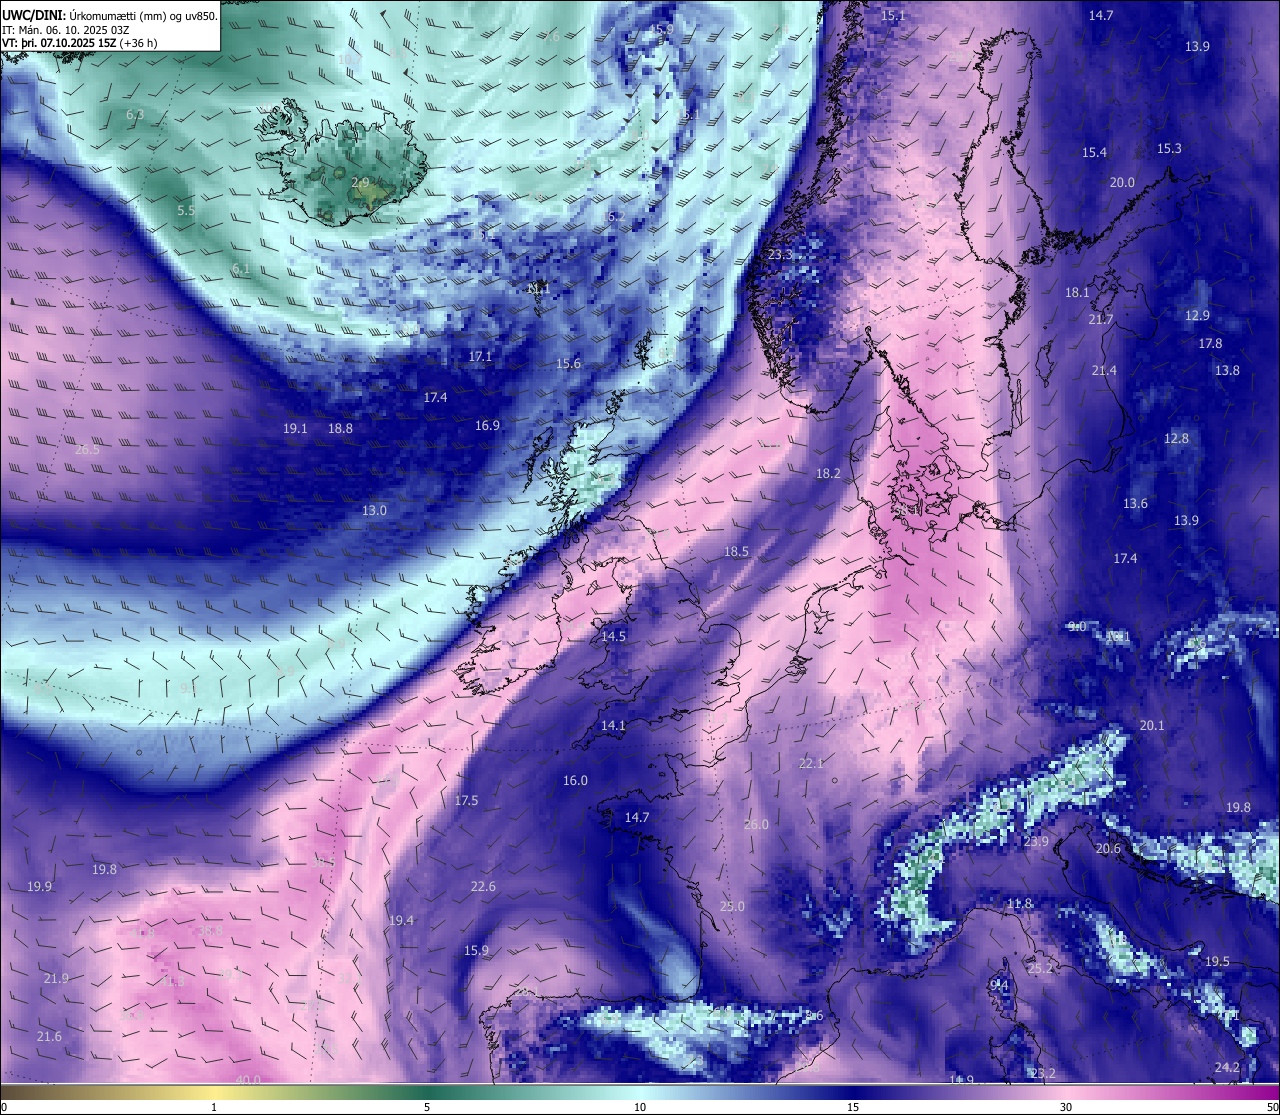Click the 20.6 value over northern Italy
This screenshot has height=1115, width=1280.
pyautogui.click(x=1108, y=848)
